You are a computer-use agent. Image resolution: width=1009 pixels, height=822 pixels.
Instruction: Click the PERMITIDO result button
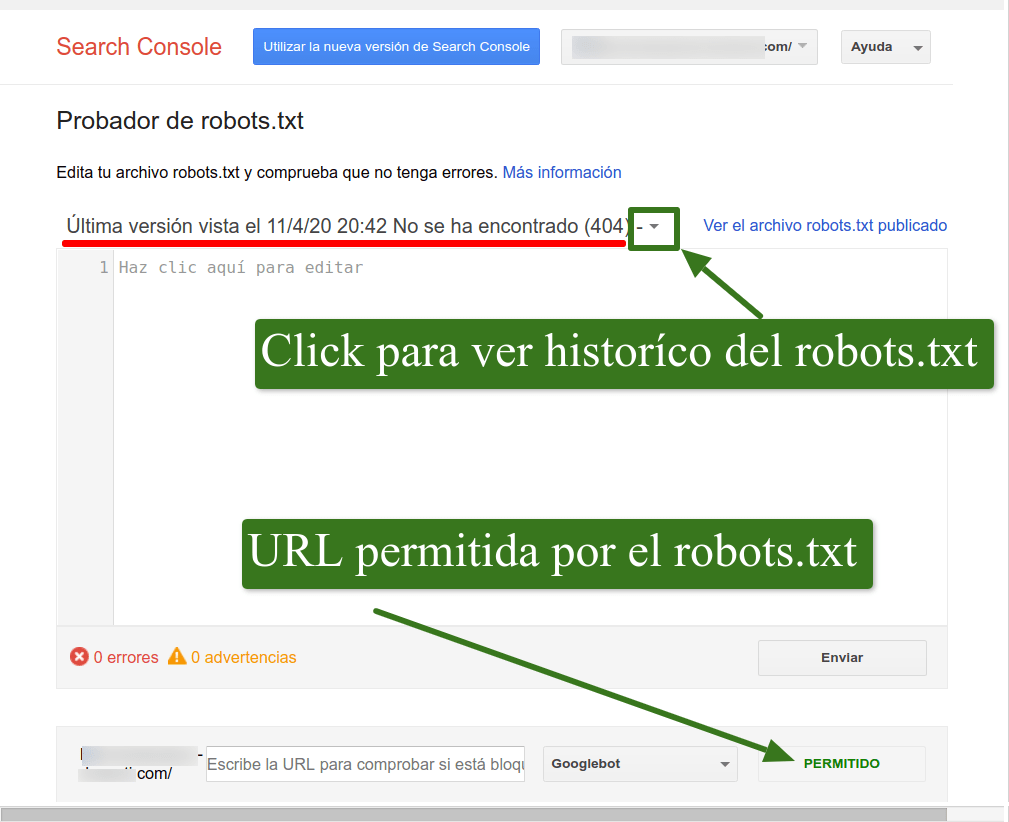click(x=842, y=764)
